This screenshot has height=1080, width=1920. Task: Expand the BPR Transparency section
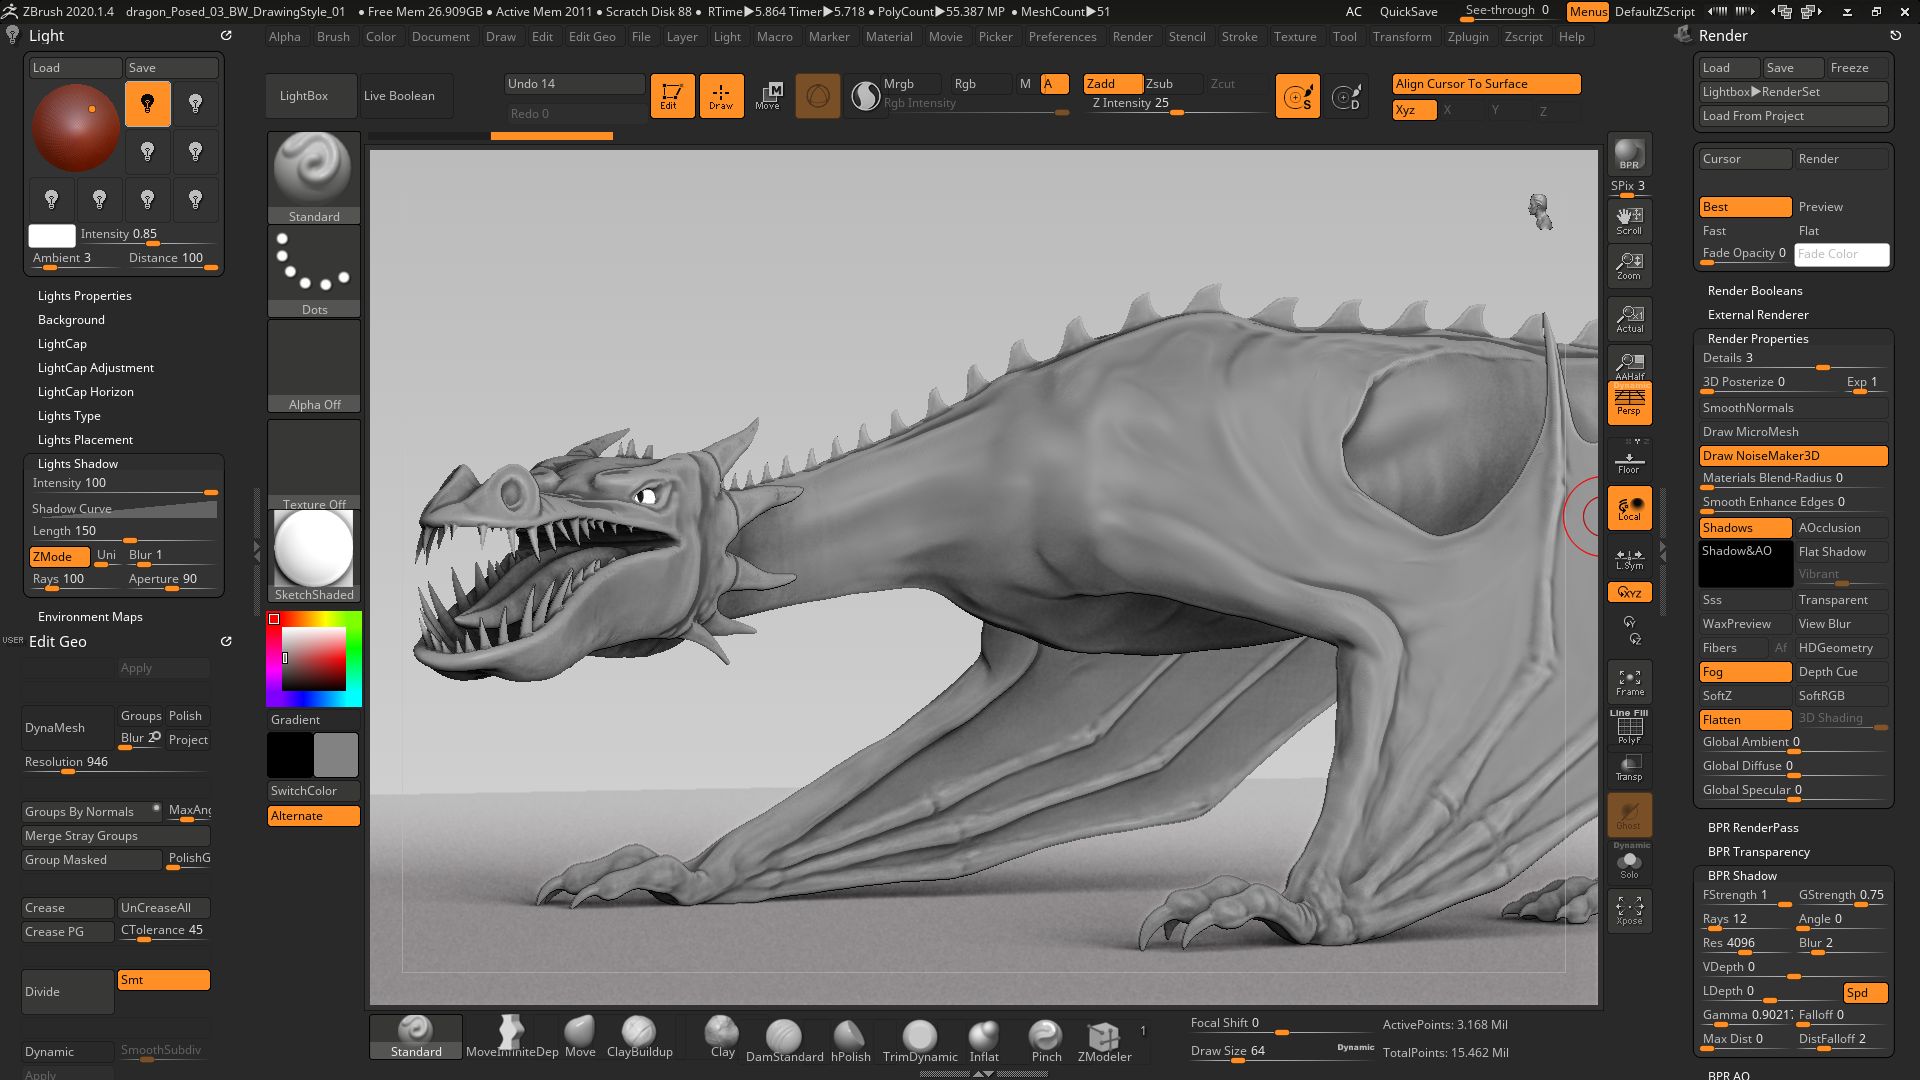tap(1759, 852)
